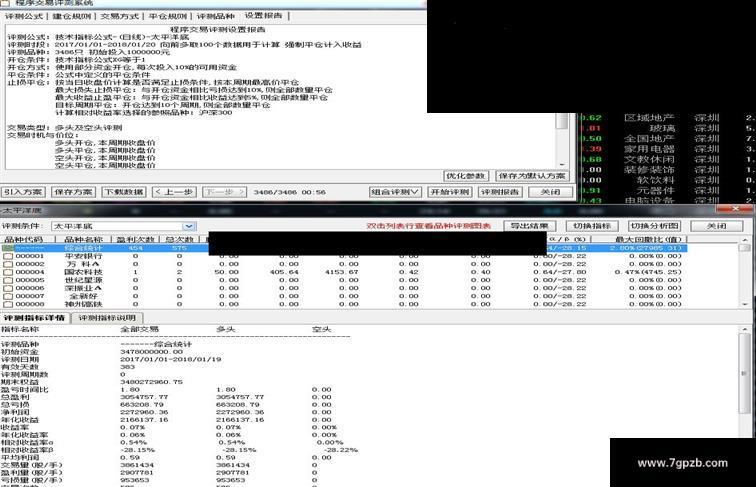Open the 评测公式 tab

tap(24, 16)
